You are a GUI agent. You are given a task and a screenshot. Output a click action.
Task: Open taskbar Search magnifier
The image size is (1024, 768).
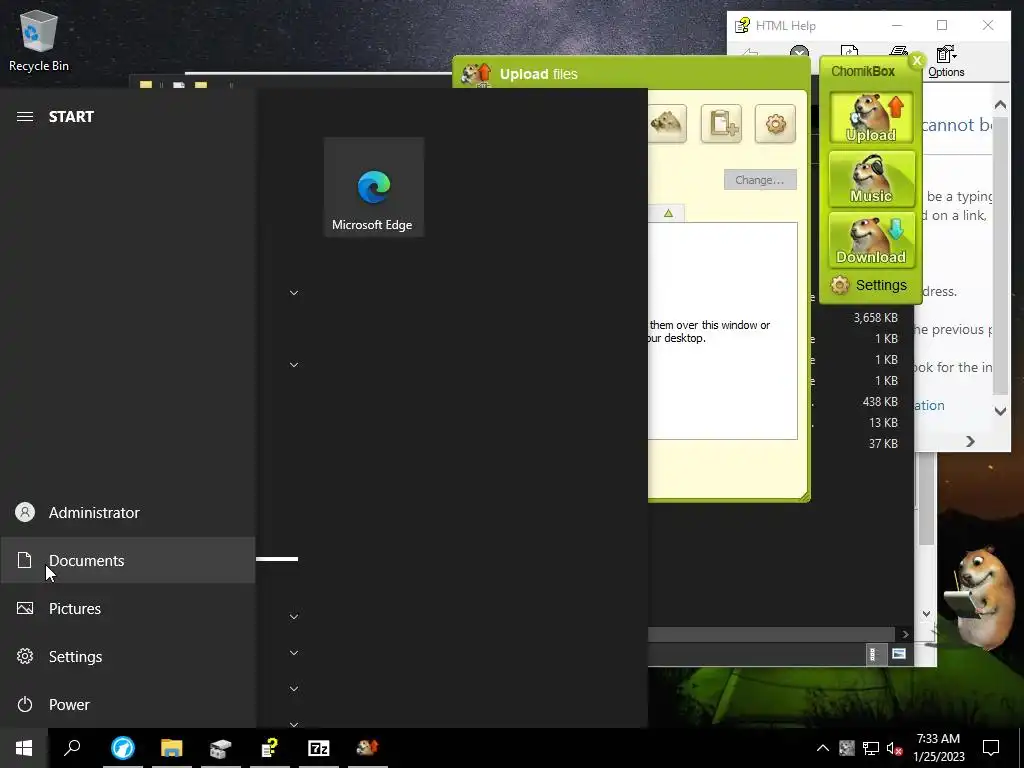coord(72,748)
